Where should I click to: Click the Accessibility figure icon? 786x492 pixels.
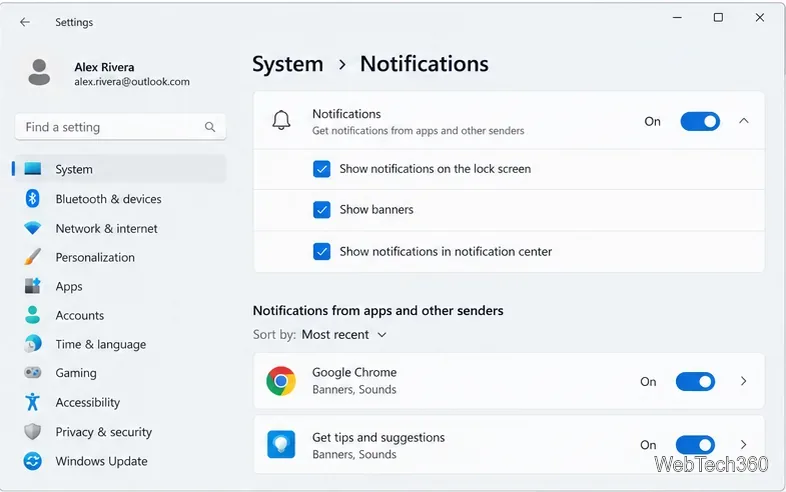point(33,402)
